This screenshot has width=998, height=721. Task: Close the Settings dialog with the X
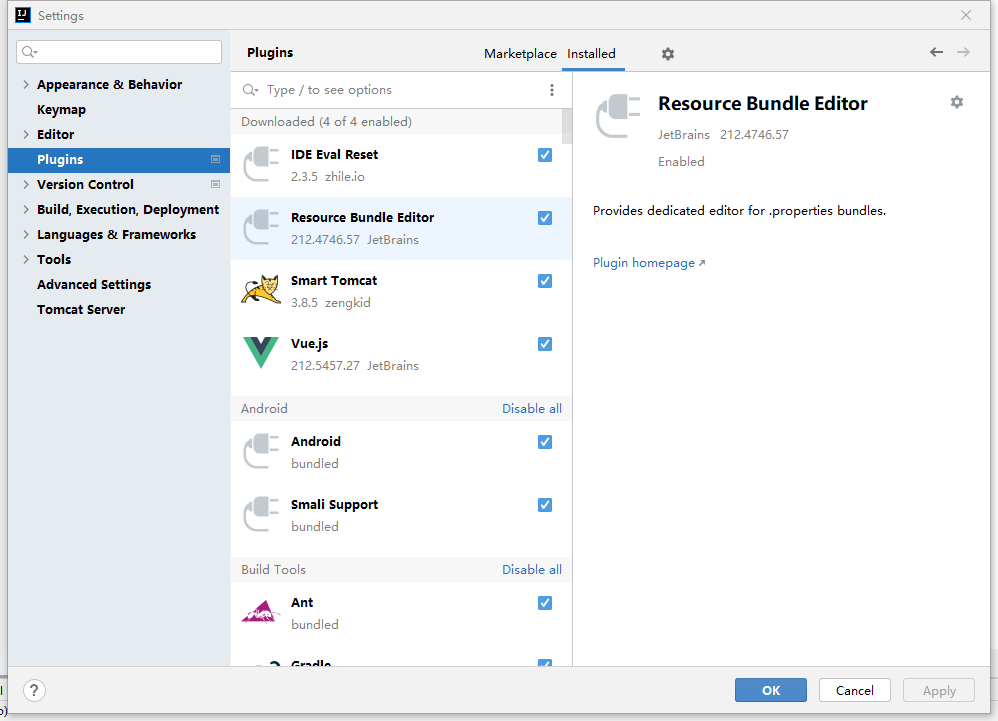[x=966, y=15]
